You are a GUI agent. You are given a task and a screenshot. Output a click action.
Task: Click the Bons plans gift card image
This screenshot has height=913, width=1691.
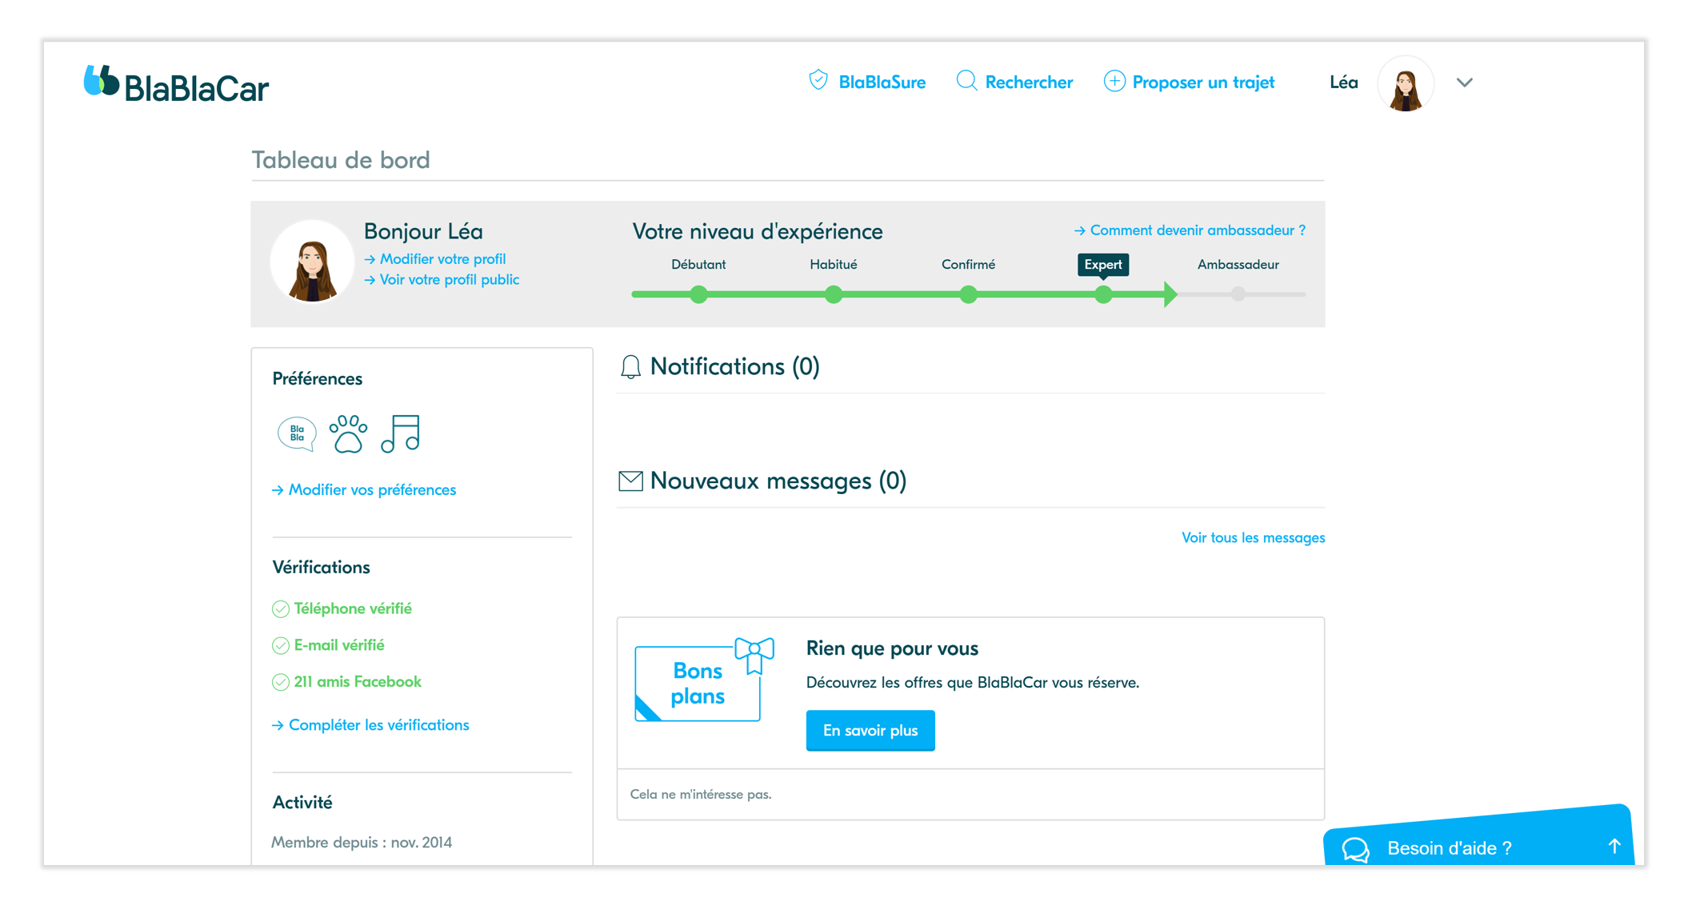(x=704, y=679)
